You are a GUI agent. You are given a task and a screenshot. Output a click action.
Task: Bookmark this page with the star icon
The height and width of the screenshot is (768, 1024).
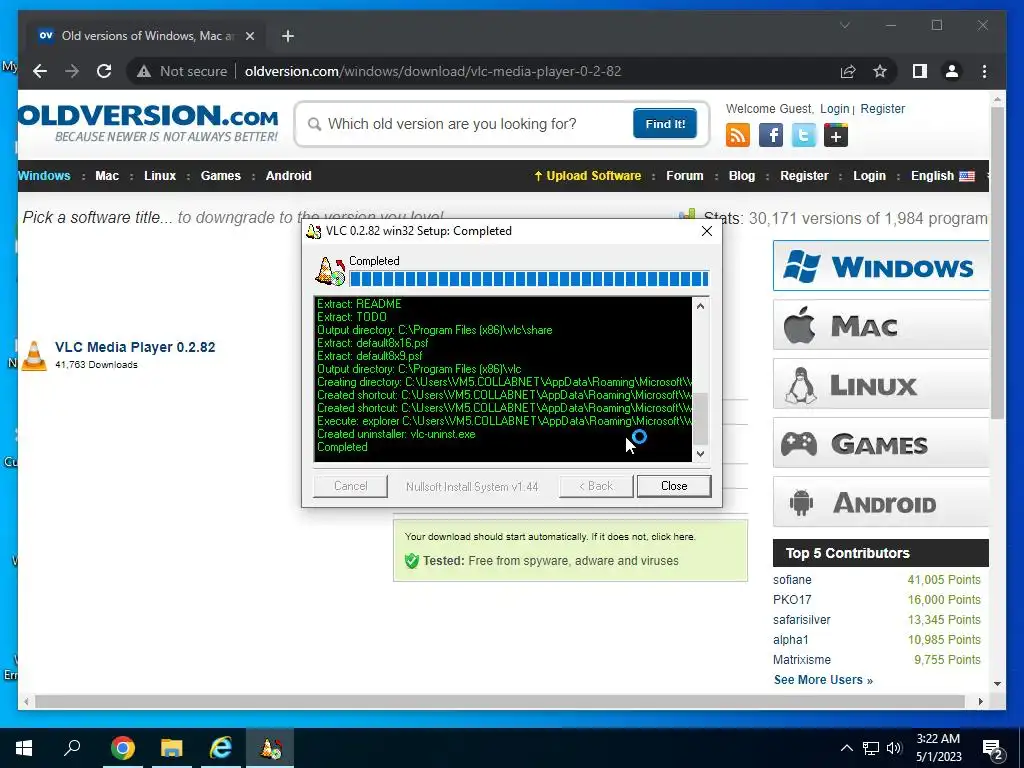point(880,71)
